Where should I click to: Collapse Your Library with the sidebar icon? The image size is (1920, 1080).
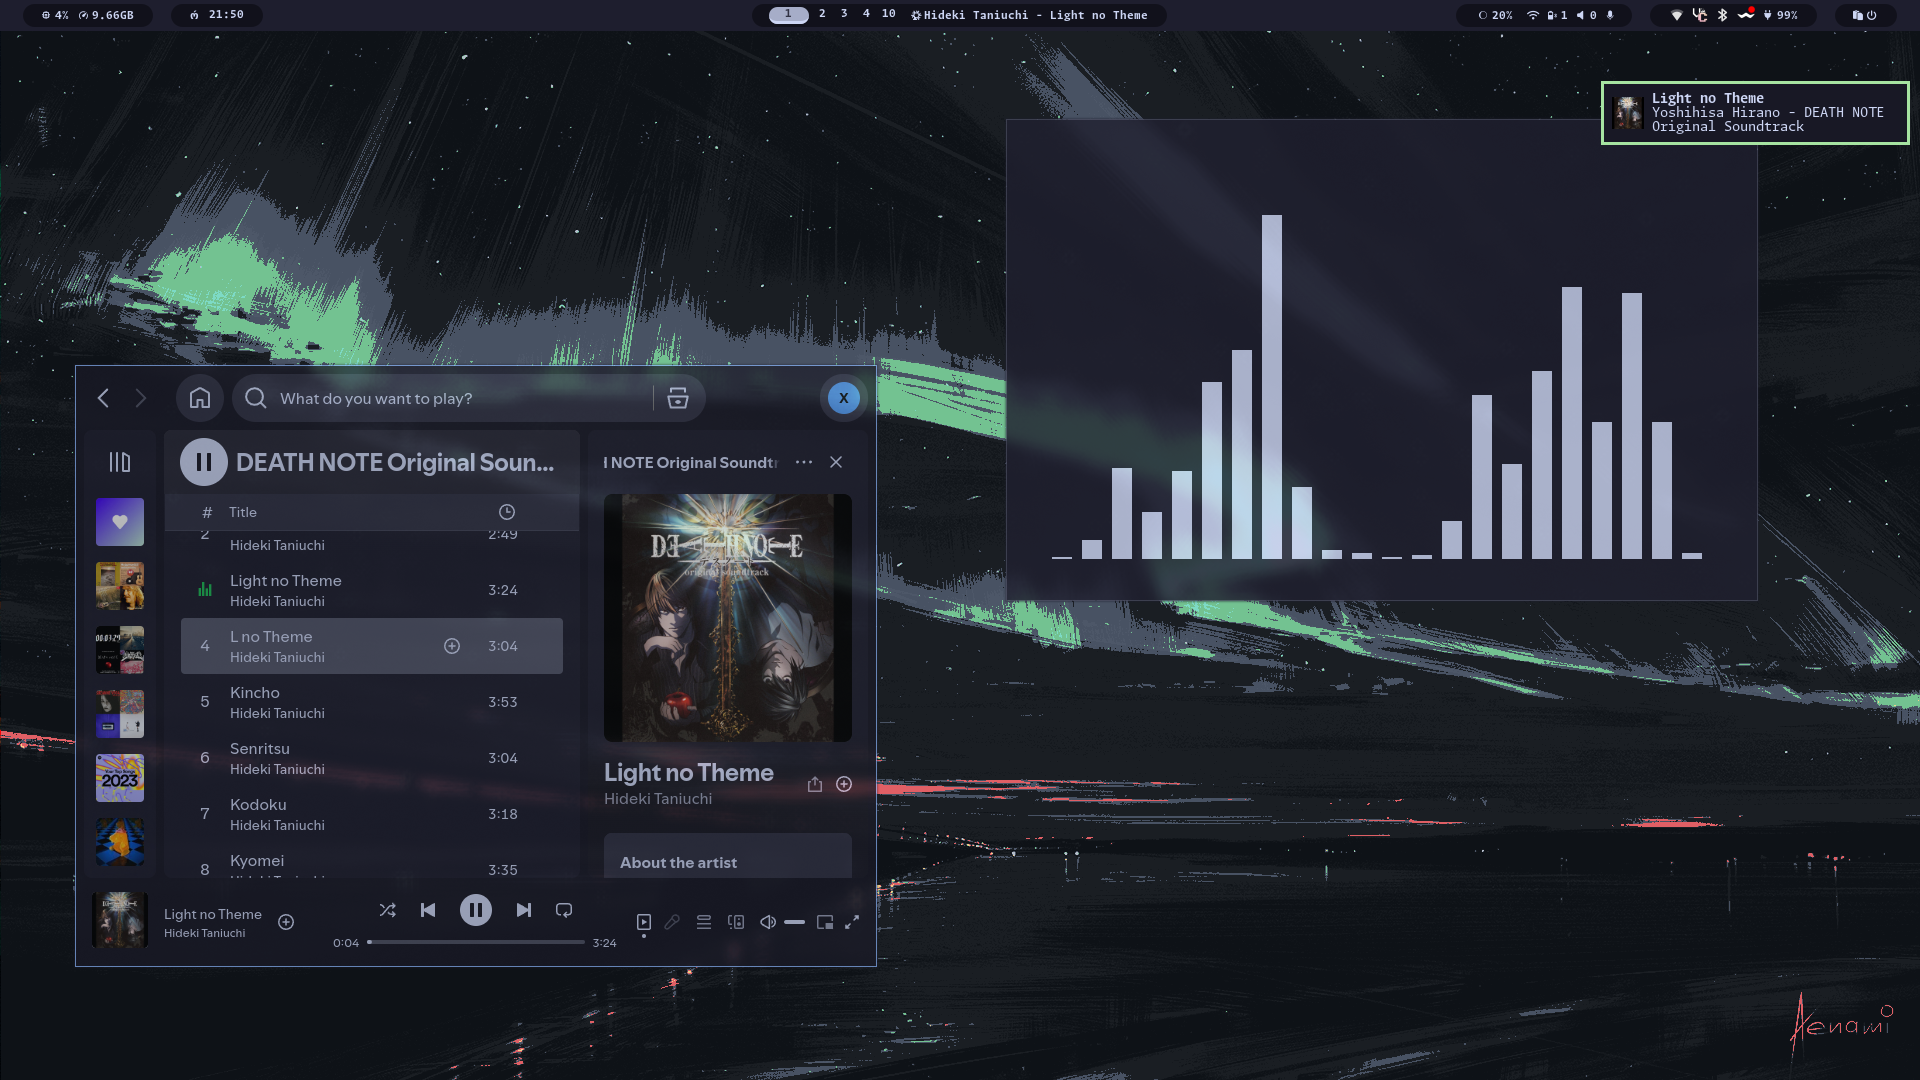[x=119, y=460]
